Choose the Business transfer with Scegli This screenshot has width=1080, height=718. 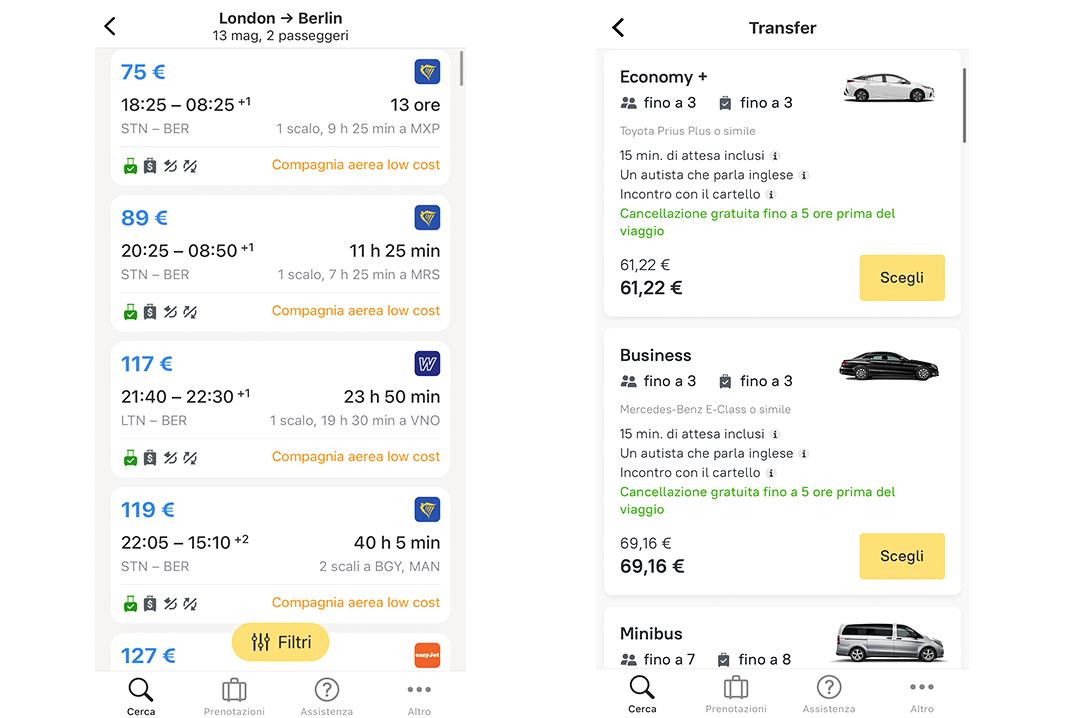pyautogui.click(x=901, y=556)
